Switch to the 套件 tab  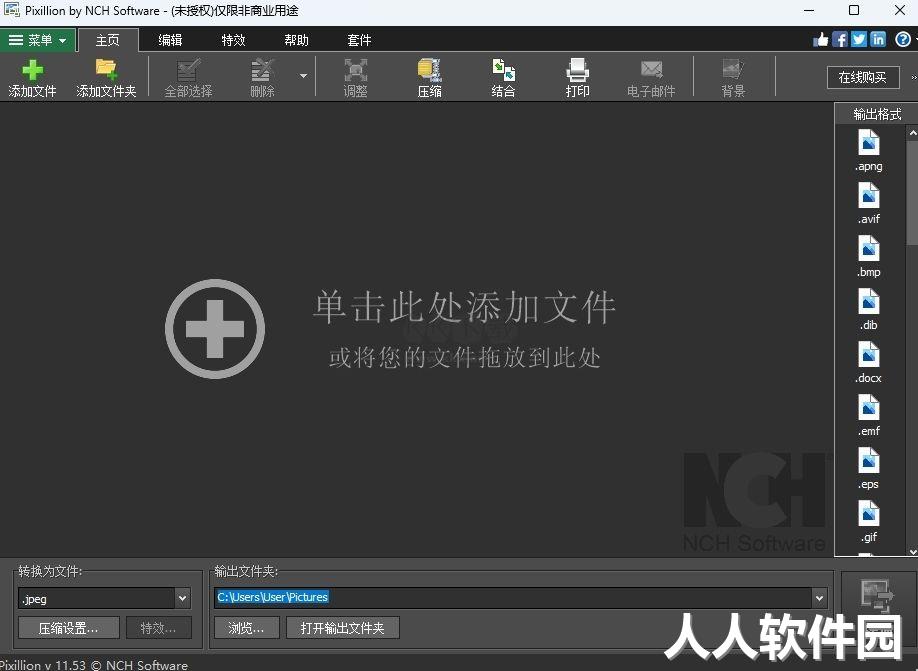point(359,40)
